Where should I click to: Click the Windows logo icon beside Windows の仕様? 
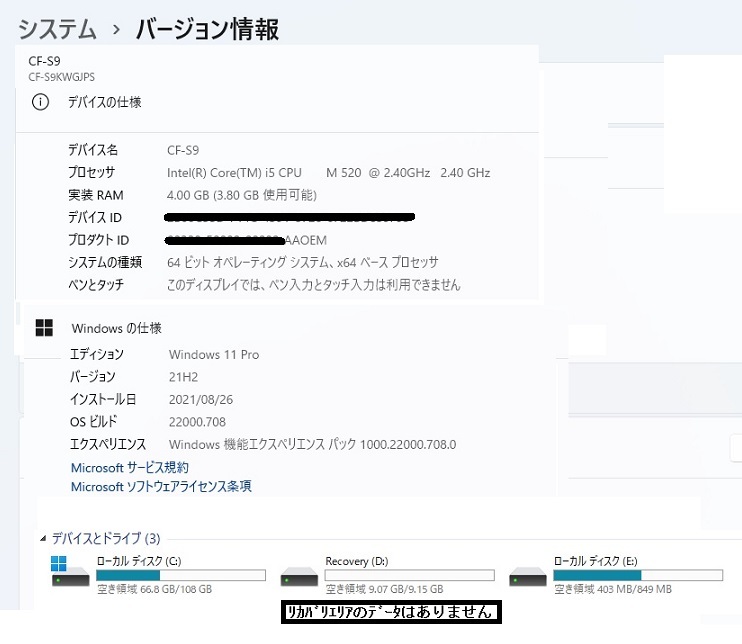[x=44, y=327]
